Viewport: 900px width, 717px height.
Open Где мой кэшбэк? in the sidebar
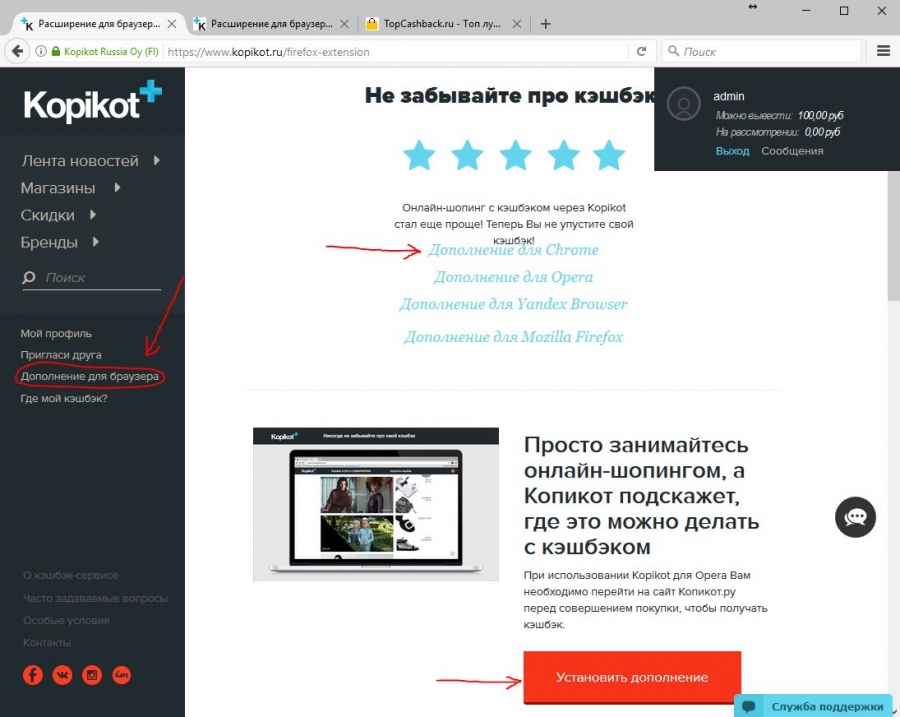[64, 398]
